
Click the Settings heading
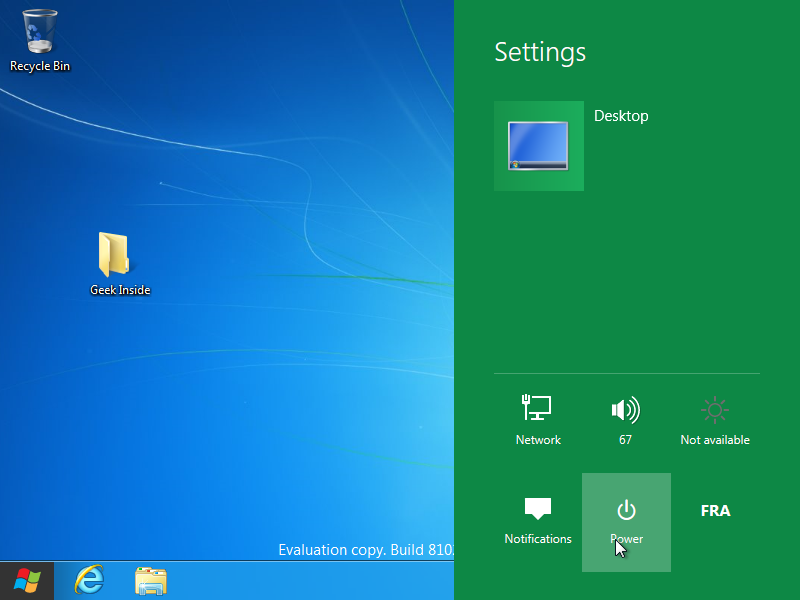540,52
